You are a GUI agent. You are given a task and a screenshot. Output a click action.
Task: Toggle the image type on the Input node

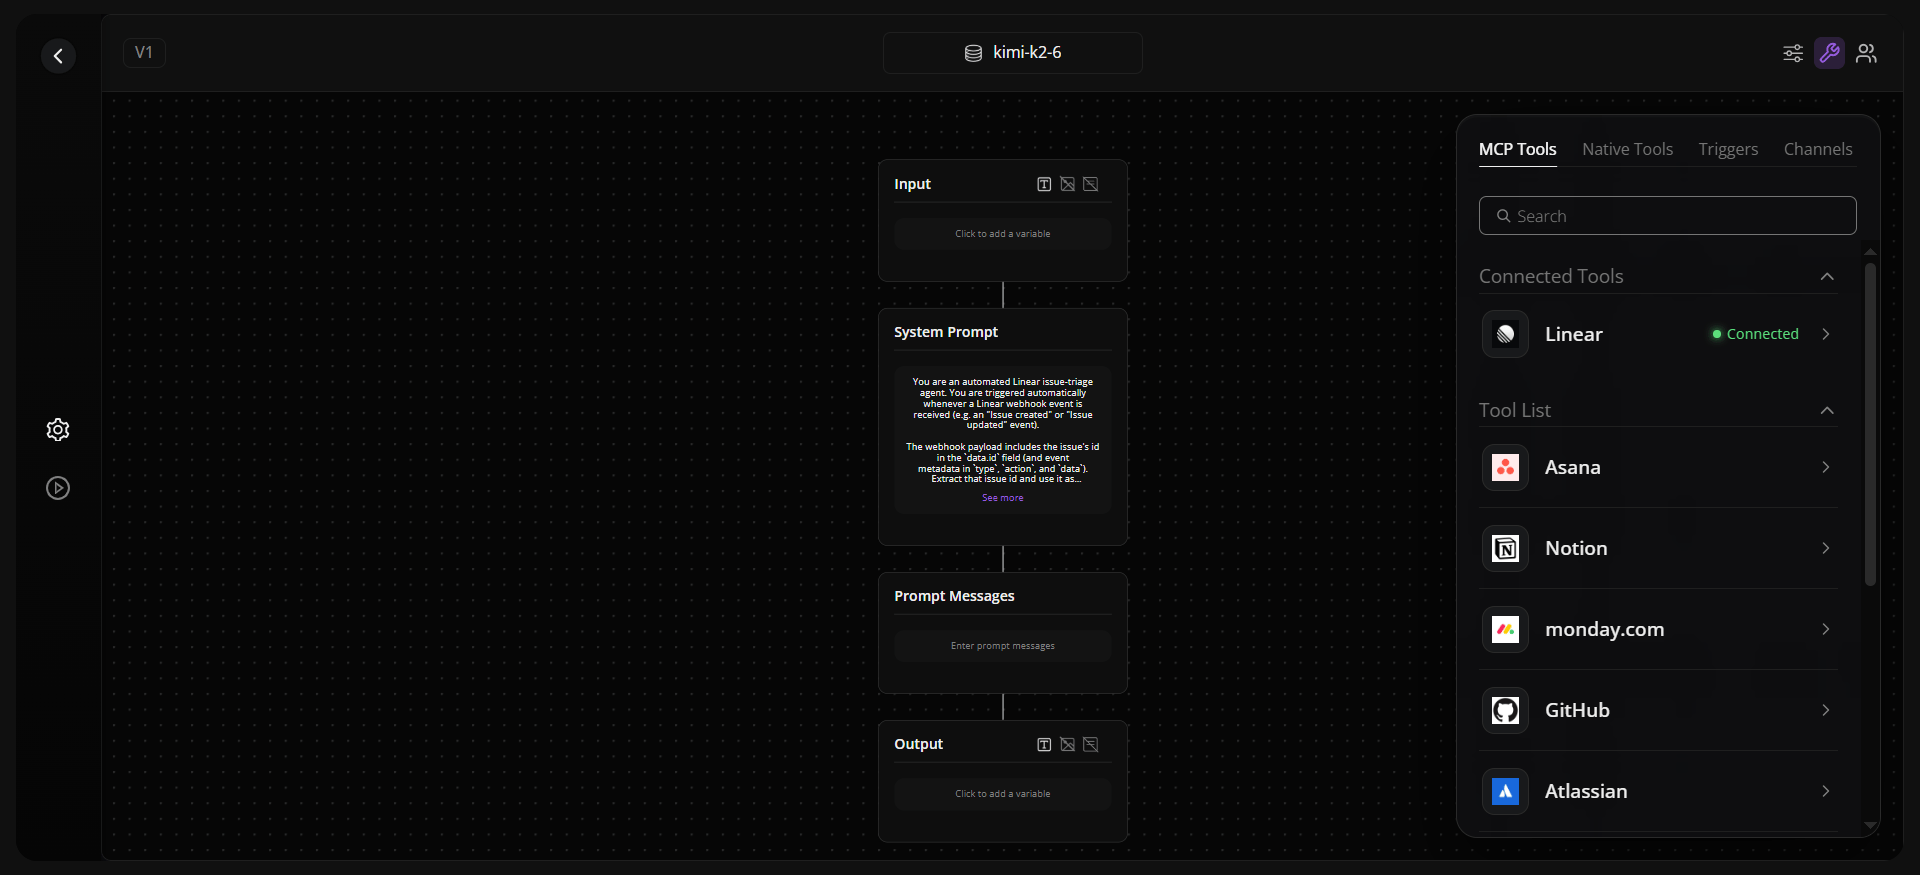coord(1067,184)
